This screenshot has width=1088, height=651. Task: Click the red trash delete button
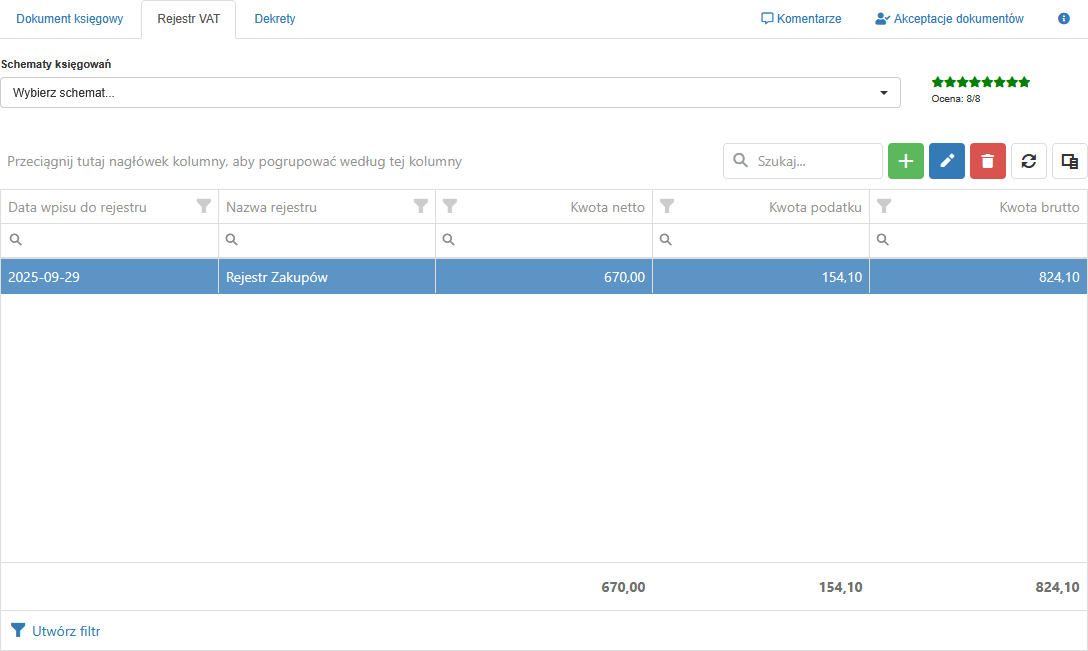coord(988,161)
